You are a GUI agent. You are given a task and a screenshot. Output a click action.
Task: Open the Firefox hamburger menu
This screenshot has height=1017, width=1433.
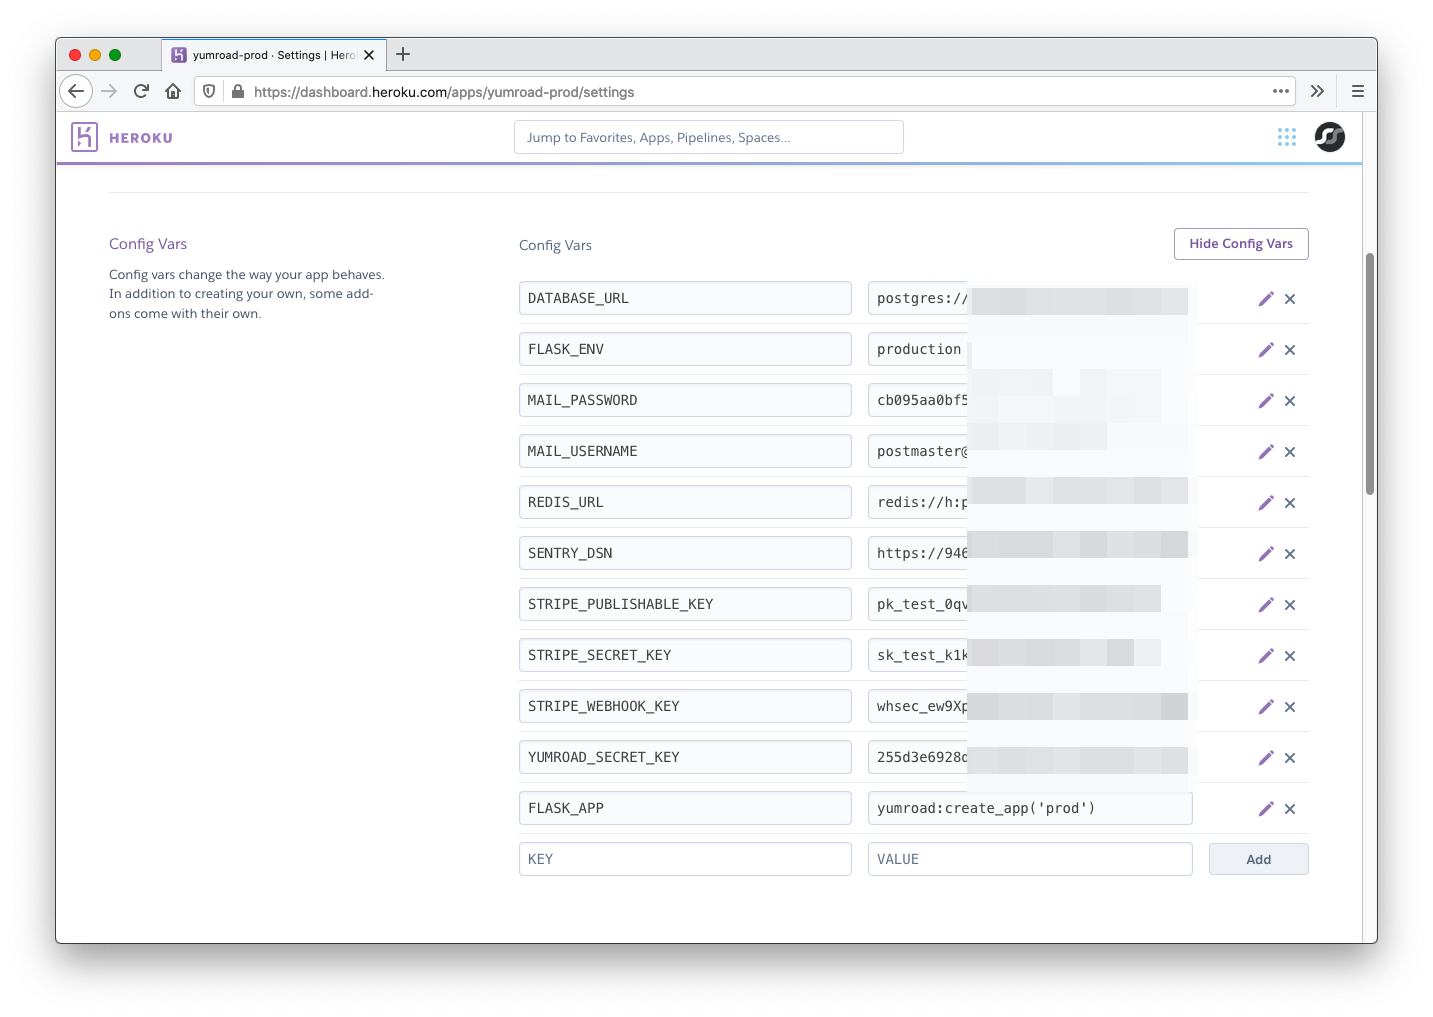1357,91
